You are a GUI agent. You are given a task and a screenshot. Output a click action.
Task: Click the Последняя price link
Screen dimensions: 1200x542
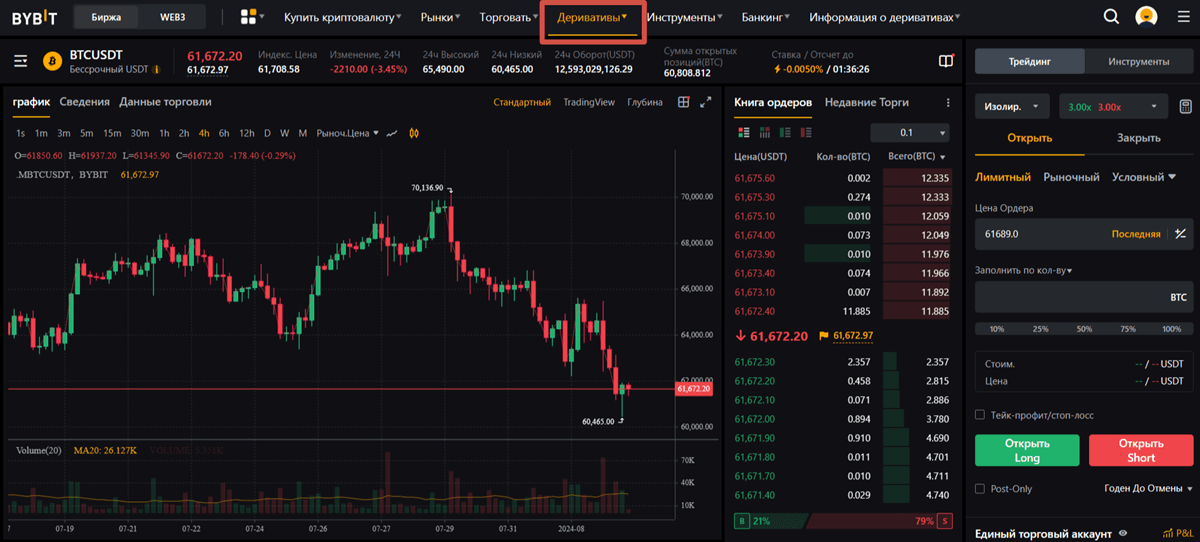pos(1136,234)
